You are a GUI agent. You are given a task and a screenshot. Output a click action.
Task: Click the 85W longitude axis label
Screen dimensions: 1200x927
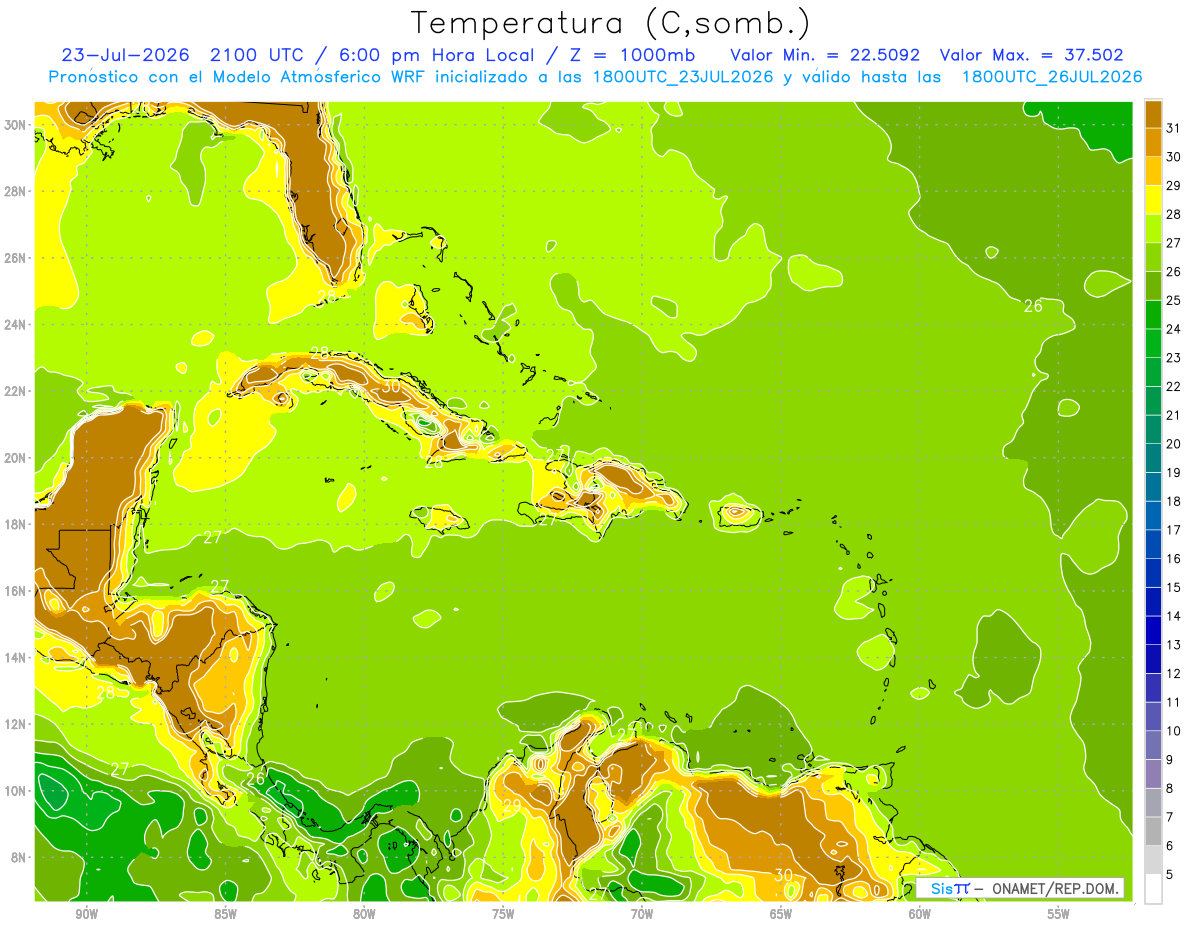pyautogui.click(x=225, y=914)
